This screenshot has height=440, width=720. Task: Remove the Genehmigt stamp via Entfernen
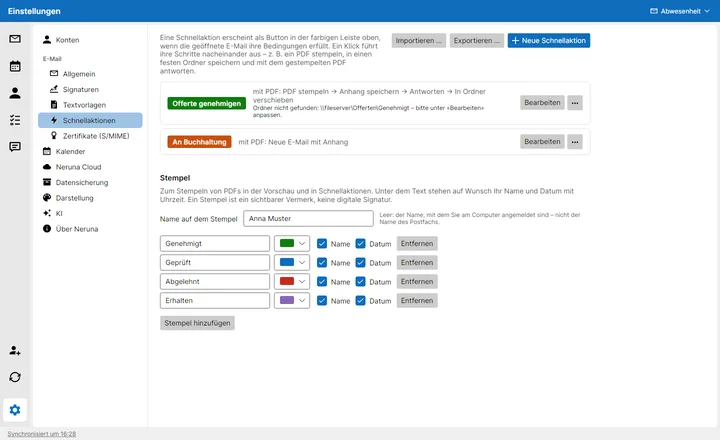[x=417, y=243]
